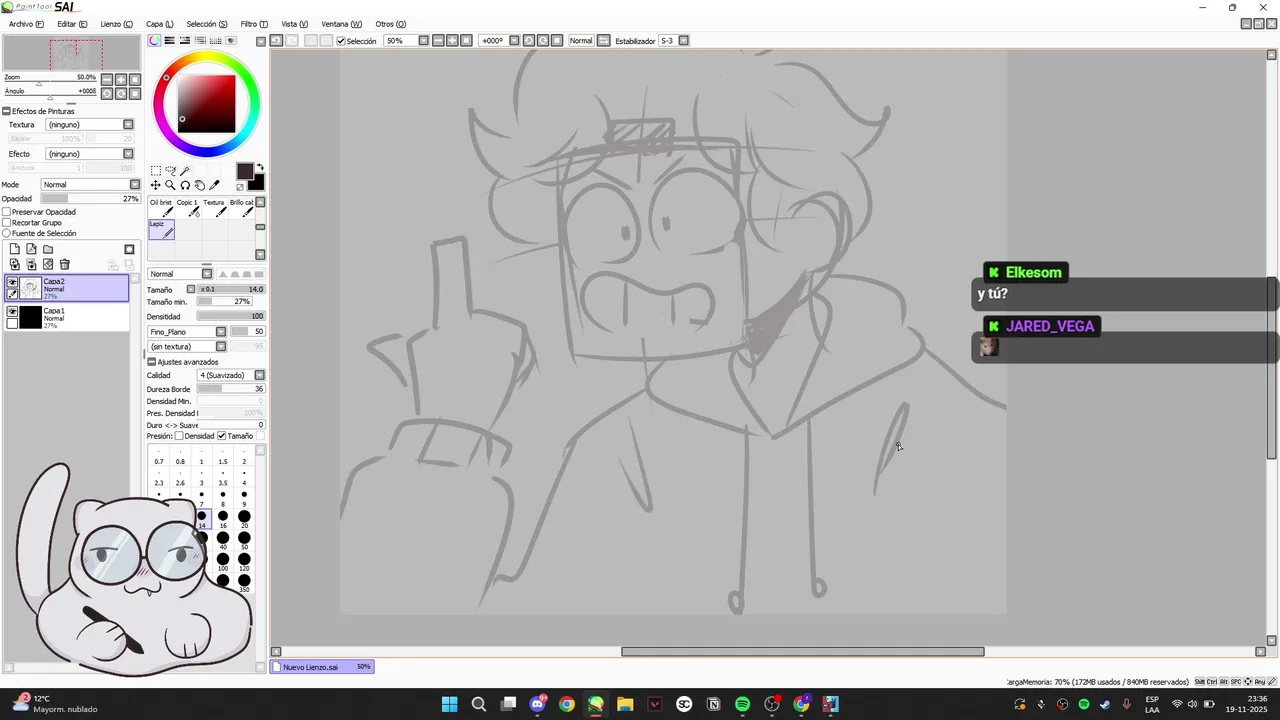The image size is (1280, 720).
Task: Toggle the Selección checkbox in toolbar
Action: coord(341,41)
